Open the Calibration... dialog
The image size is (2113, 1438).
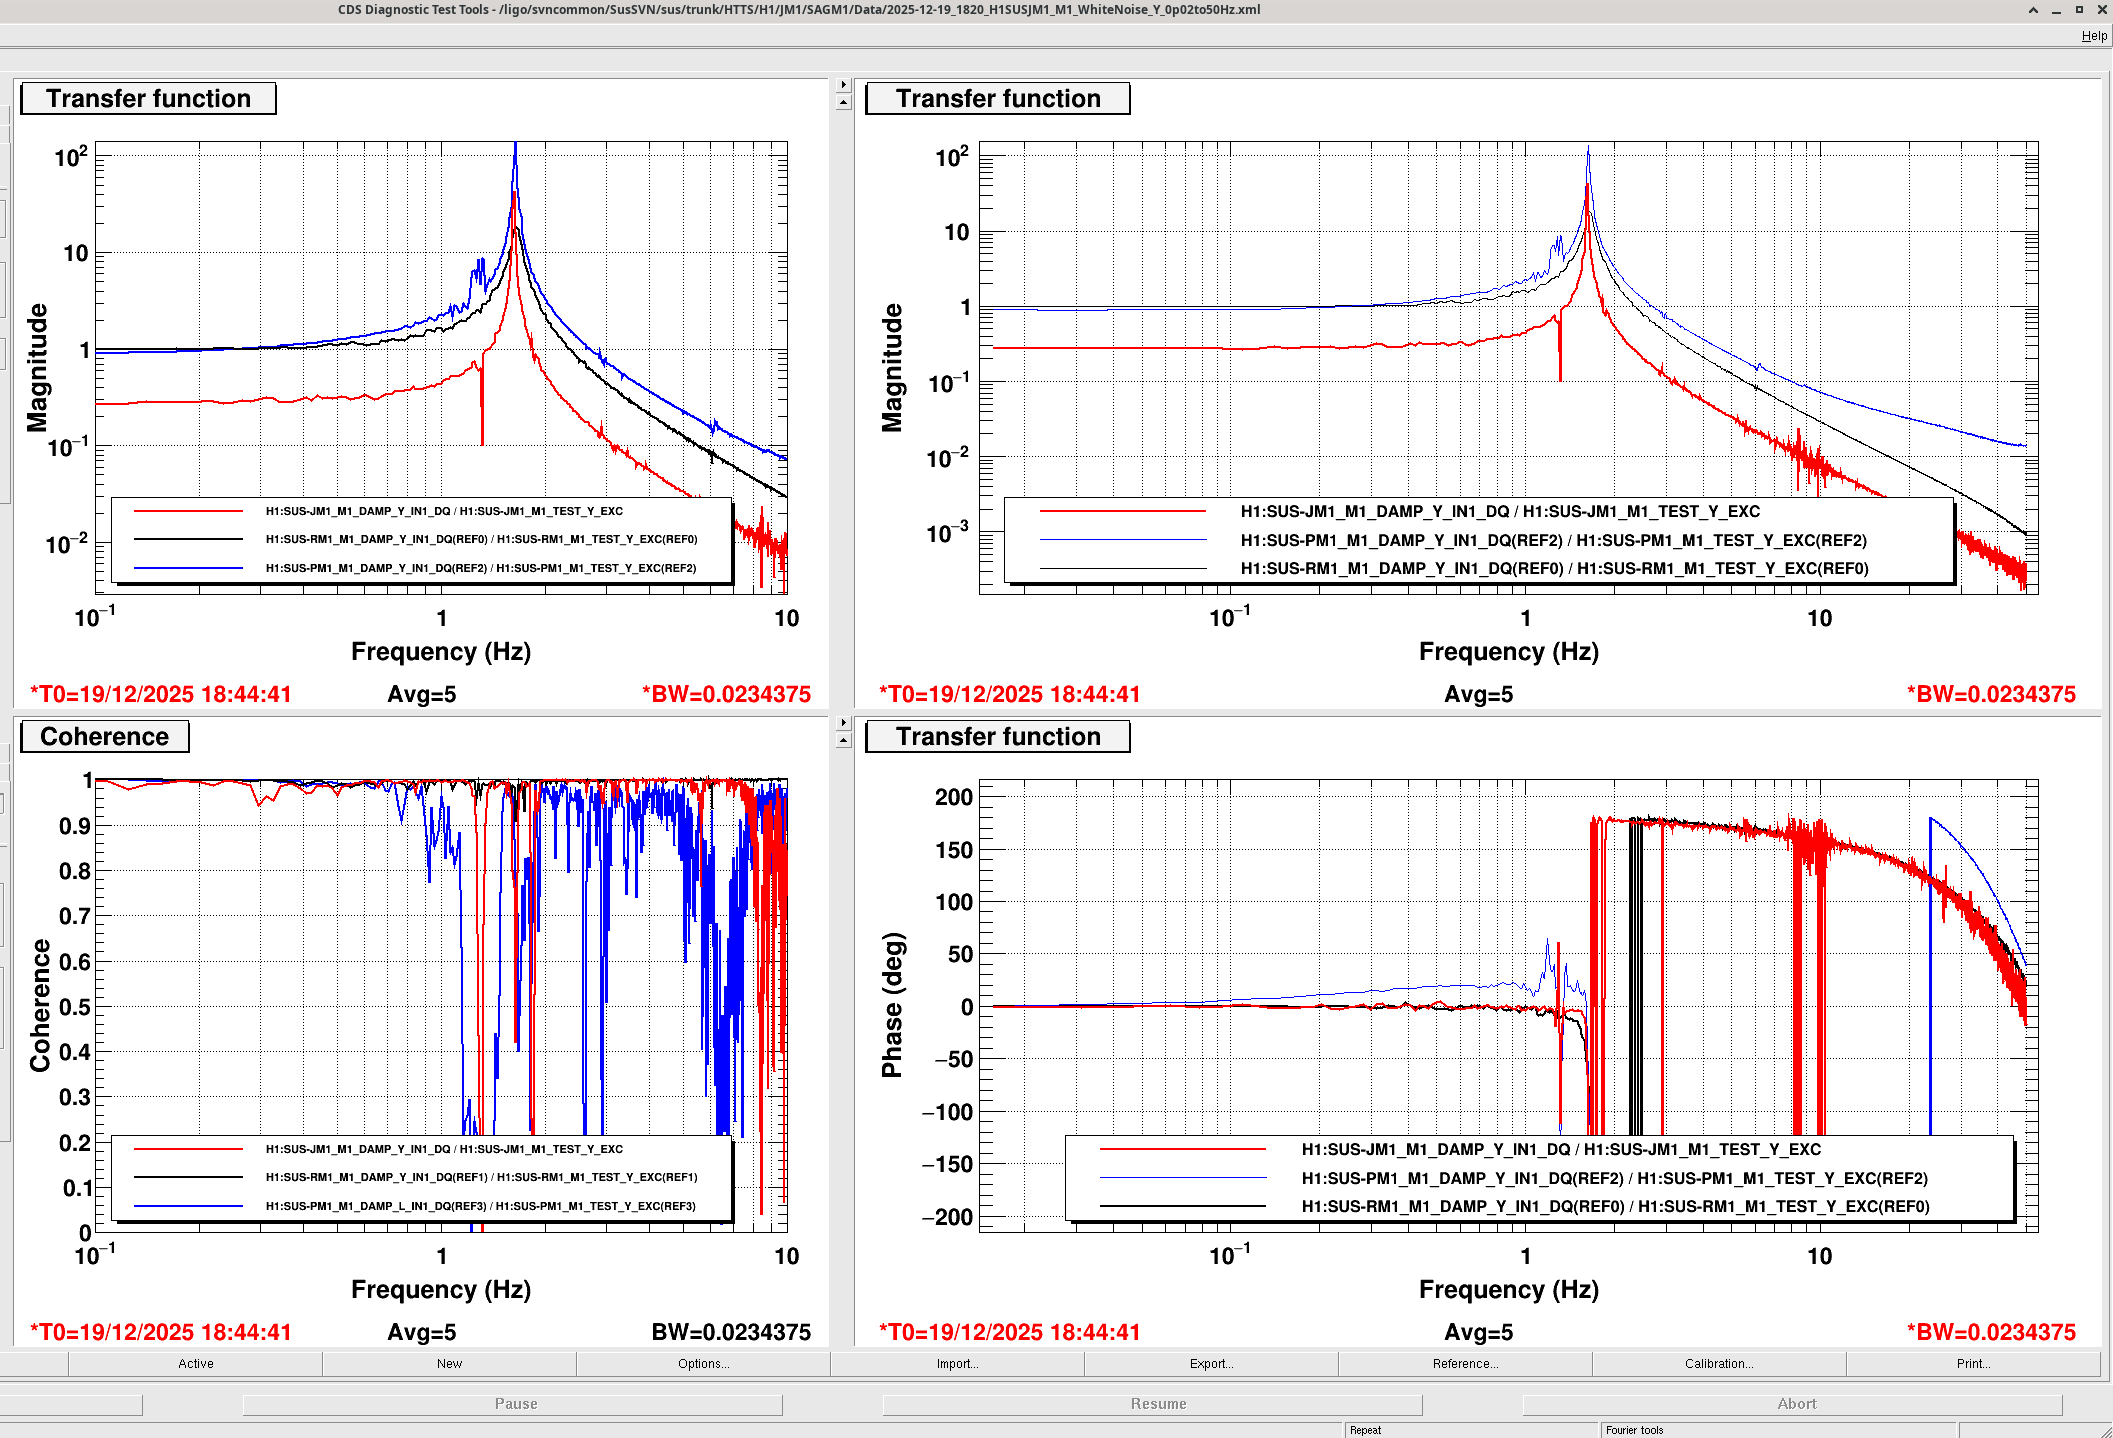coord(1719,1364)
